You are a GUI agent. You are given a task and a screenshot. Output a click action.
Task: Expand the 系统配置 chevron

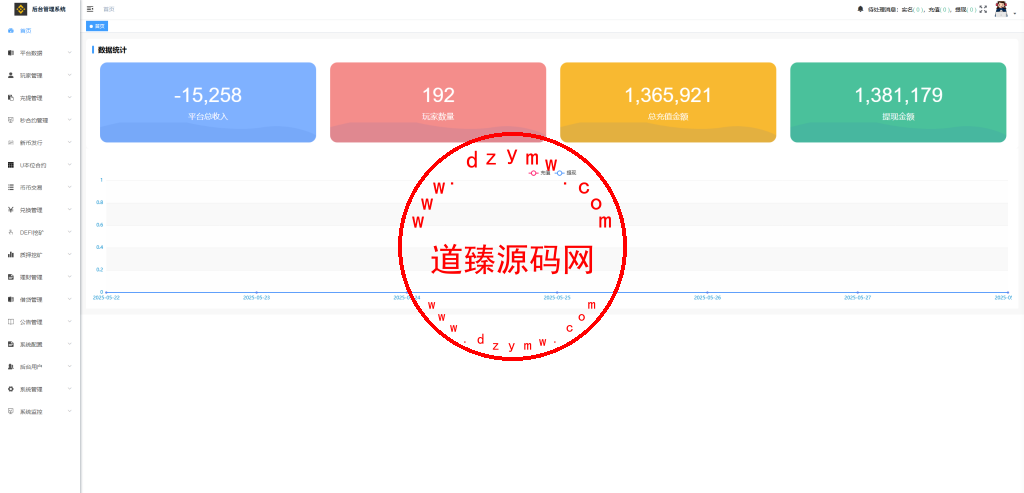click(70, 344)
